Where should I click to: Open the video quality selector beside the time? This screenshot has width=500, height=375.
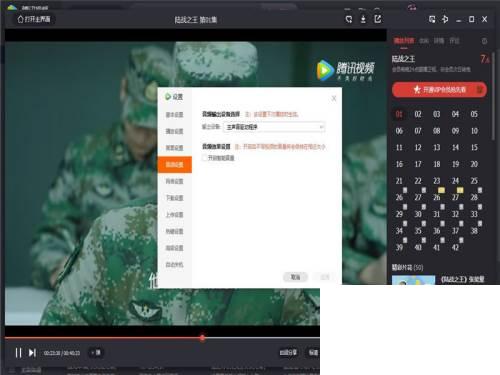coord(96,353)
